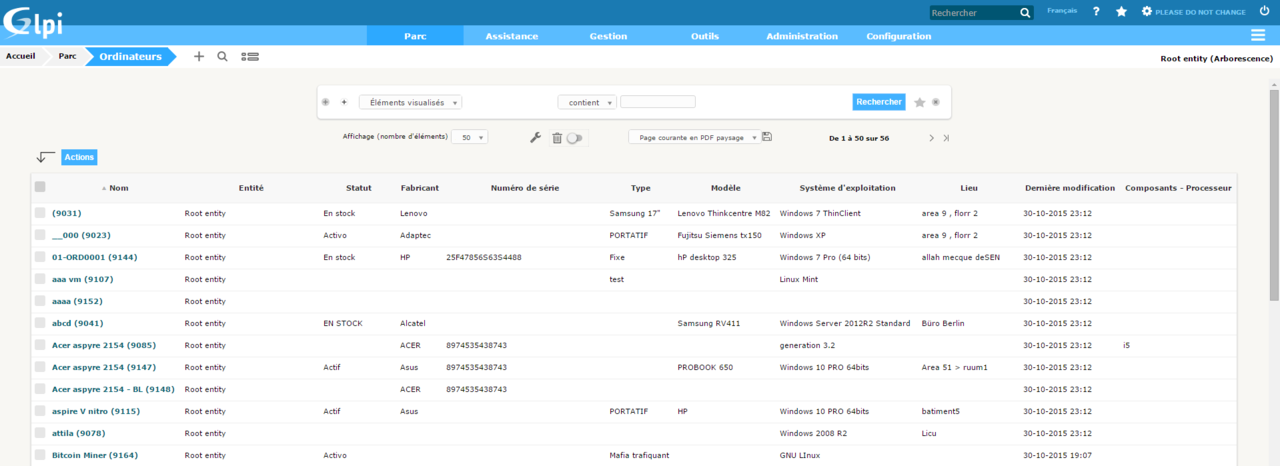
Task: Add global search criterion with circled plus
Action: tap(326, 102)
